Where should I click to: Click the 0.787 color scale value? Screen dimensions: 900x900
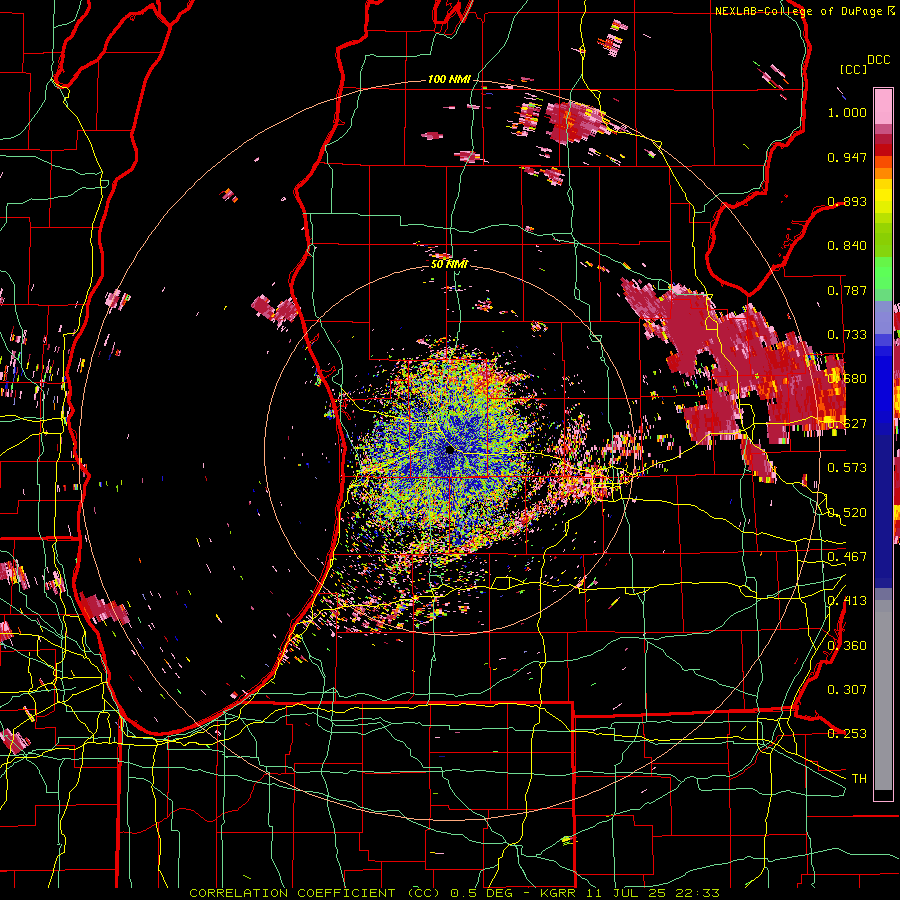[x=847, y=290]
